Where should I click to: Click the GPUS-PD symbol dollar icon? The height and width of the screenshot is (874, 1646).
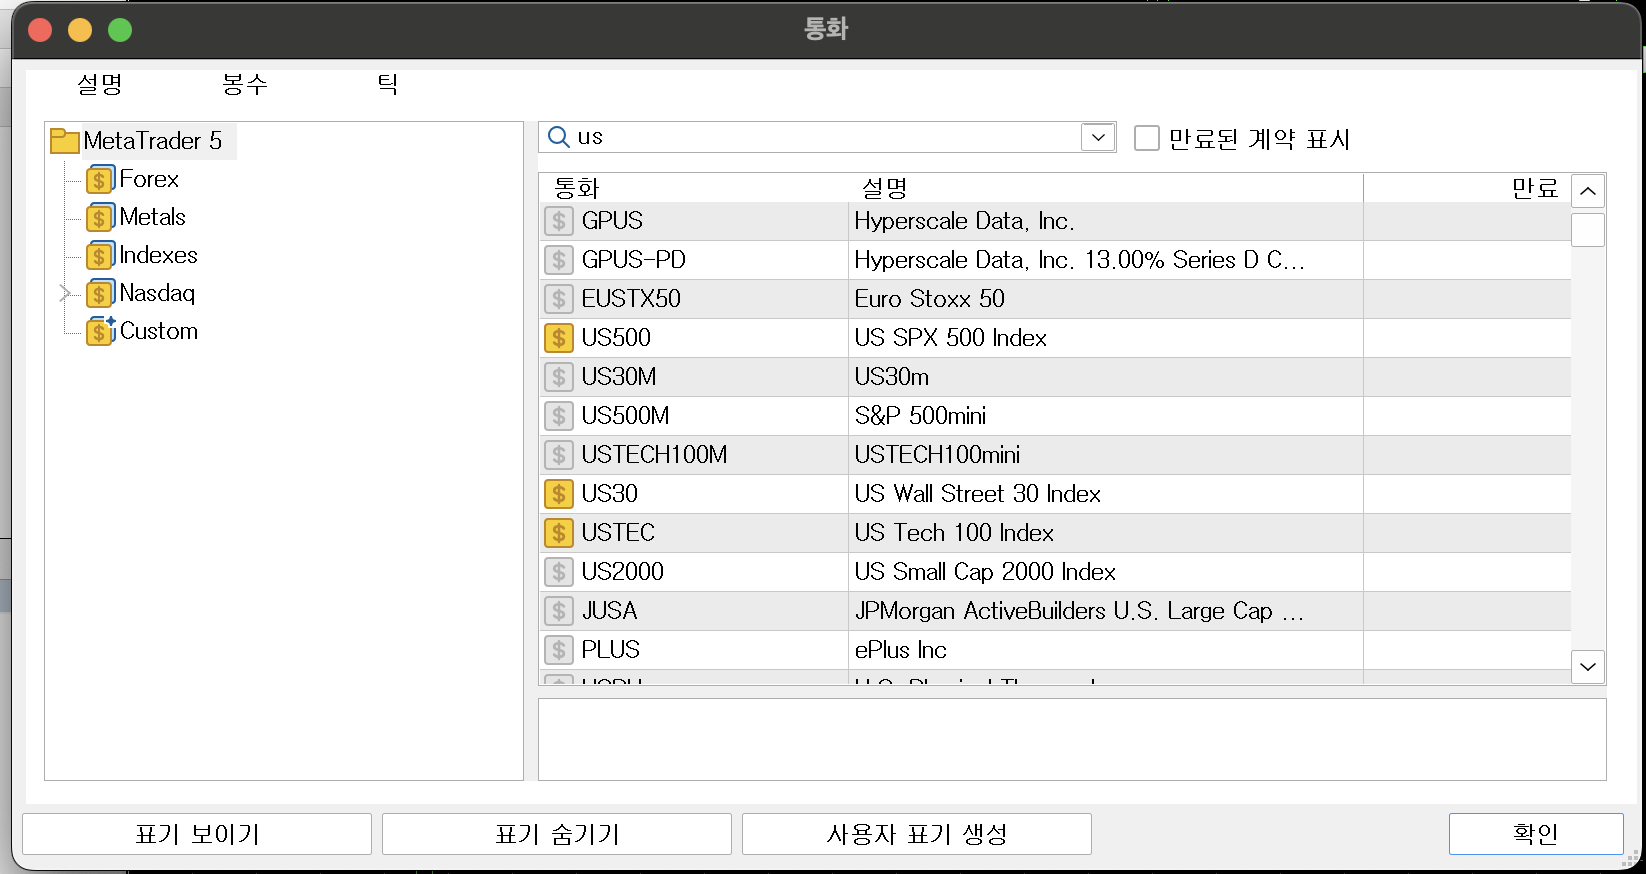pyautogui.click(x=559, y=260)
